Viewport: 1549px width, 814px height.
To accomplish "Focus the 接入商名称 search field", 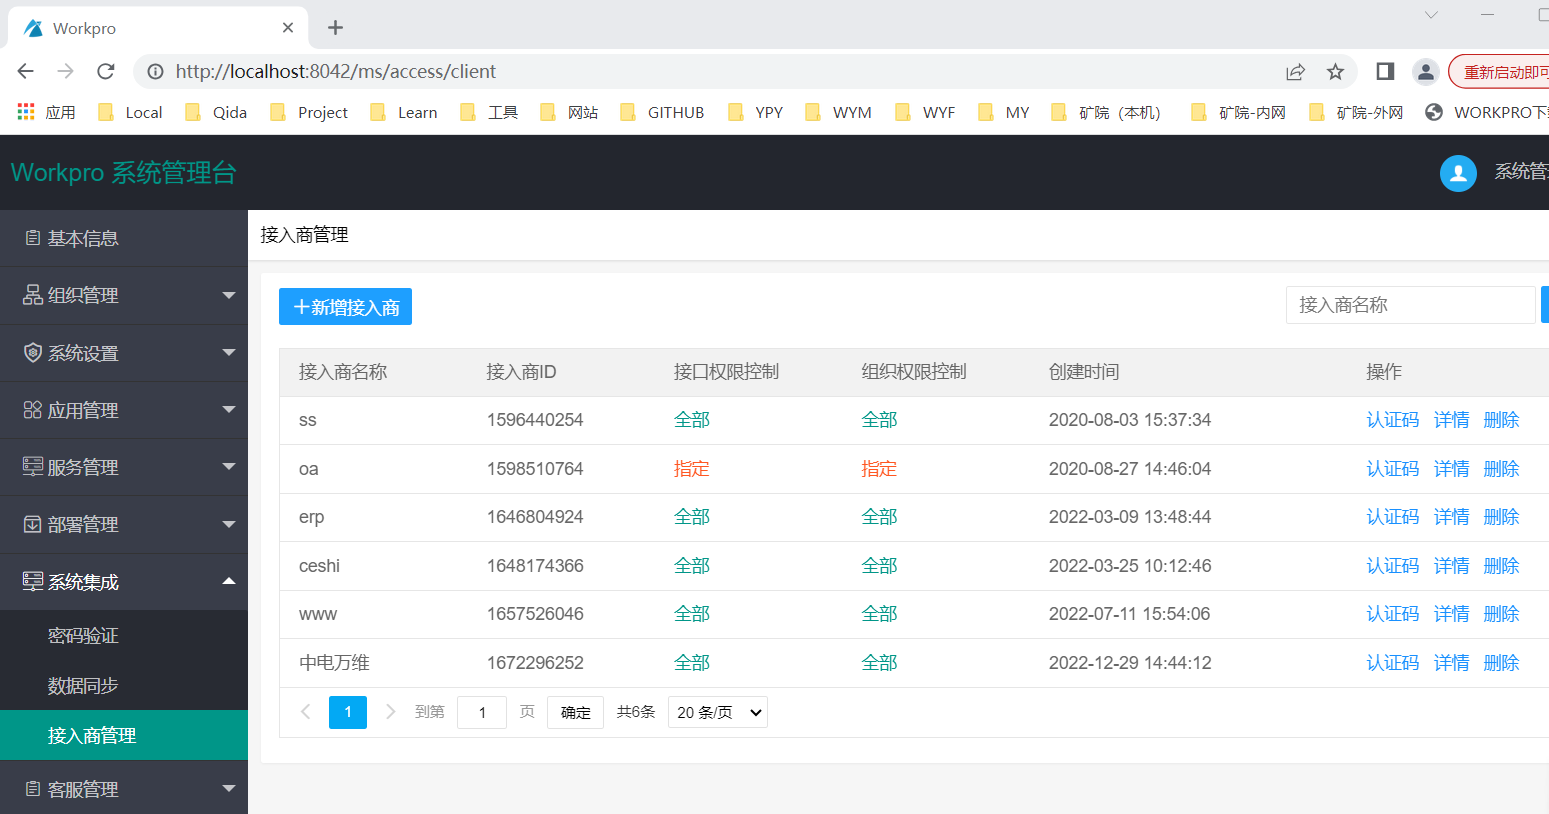I will click(1409, 305).
